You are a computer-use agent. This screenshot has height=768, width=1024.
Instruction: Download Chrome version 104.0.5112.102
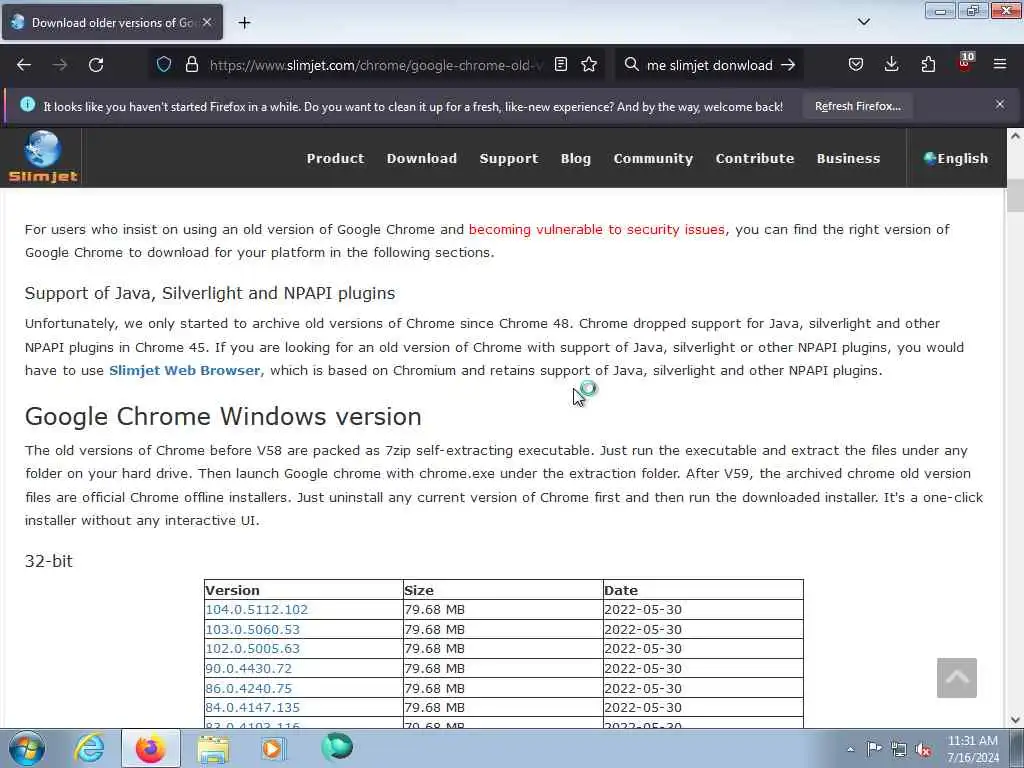[x=257, y=609]
